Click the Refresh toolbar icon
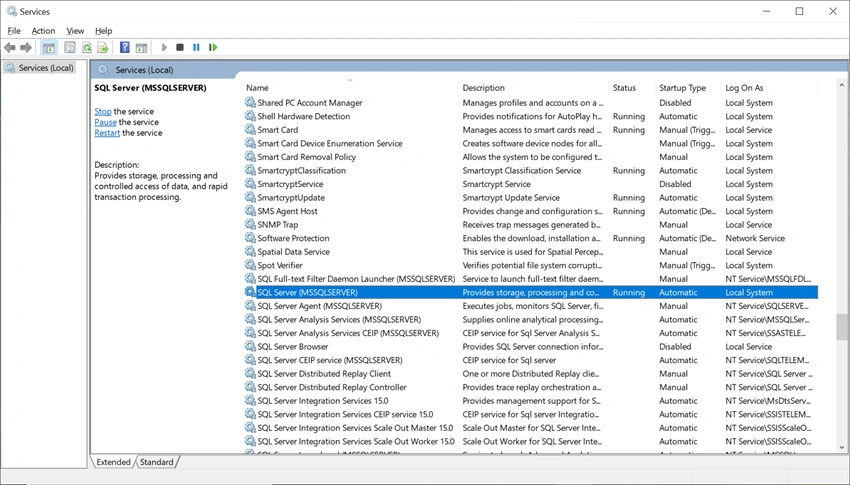The width and height of the screenshot is (850, 485). coord(86,48)
